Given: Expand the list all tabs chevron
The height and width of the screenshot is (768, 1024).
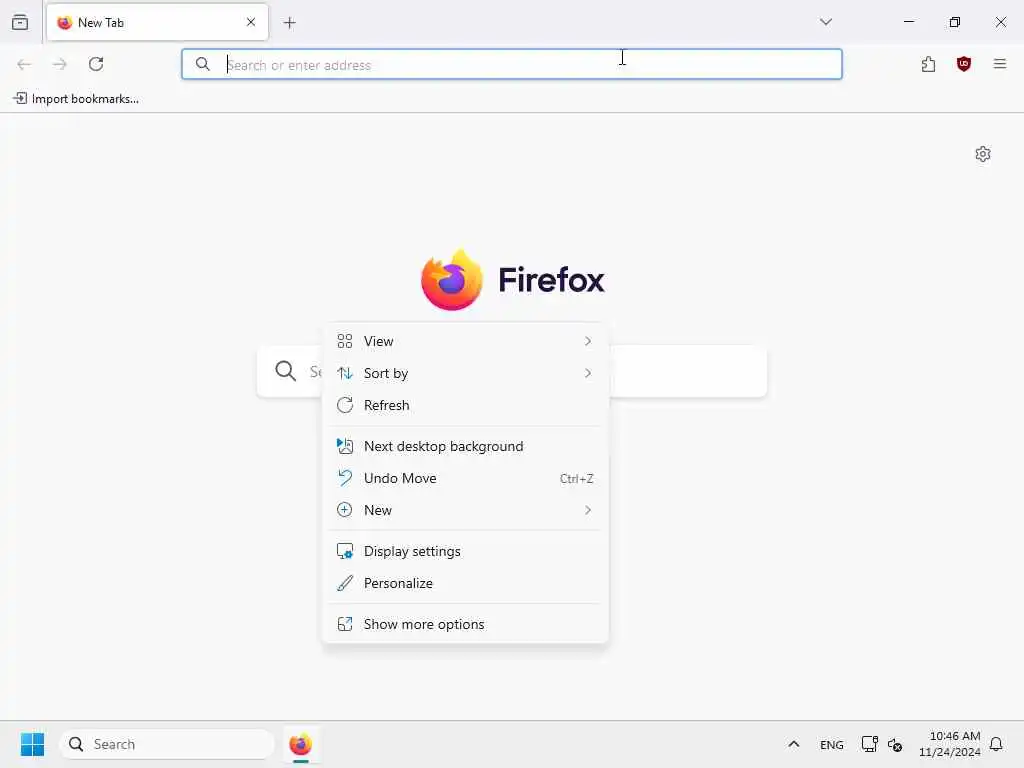Looking at the screenshot, I should click(825, 22).
